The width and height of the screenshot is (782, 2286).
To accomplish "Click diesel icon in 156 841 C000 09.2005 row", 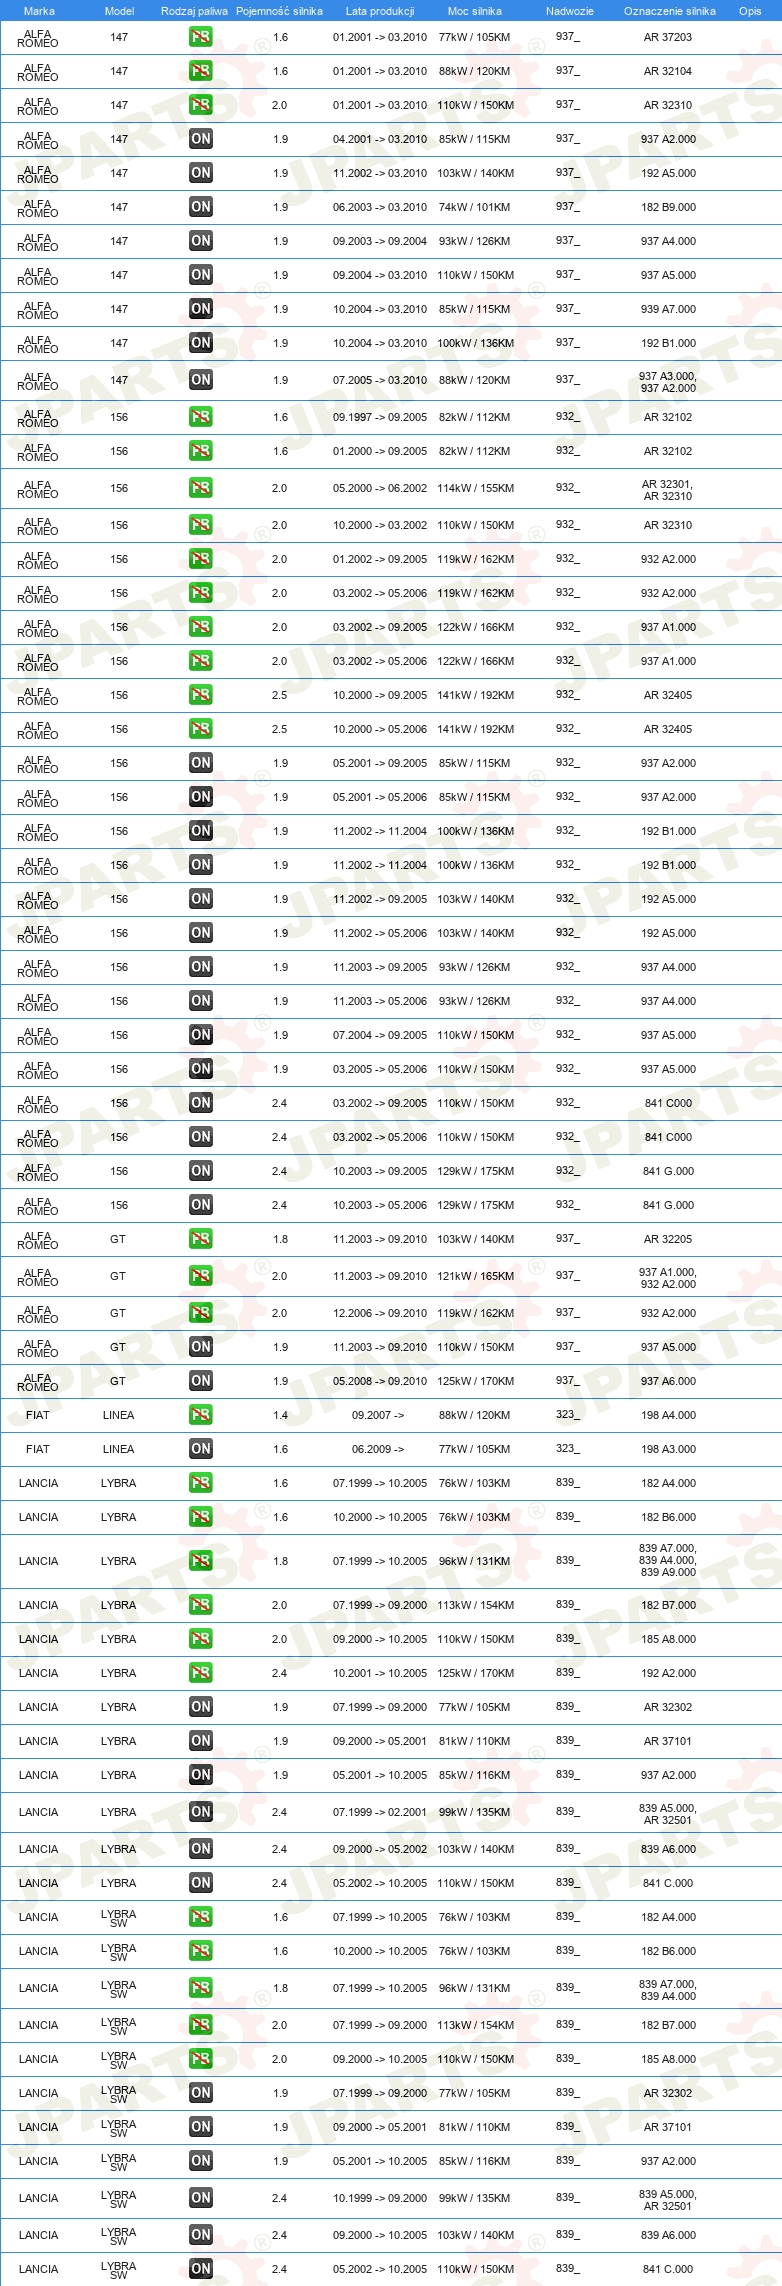I will pyautogui.click(x=201, y=1103).
